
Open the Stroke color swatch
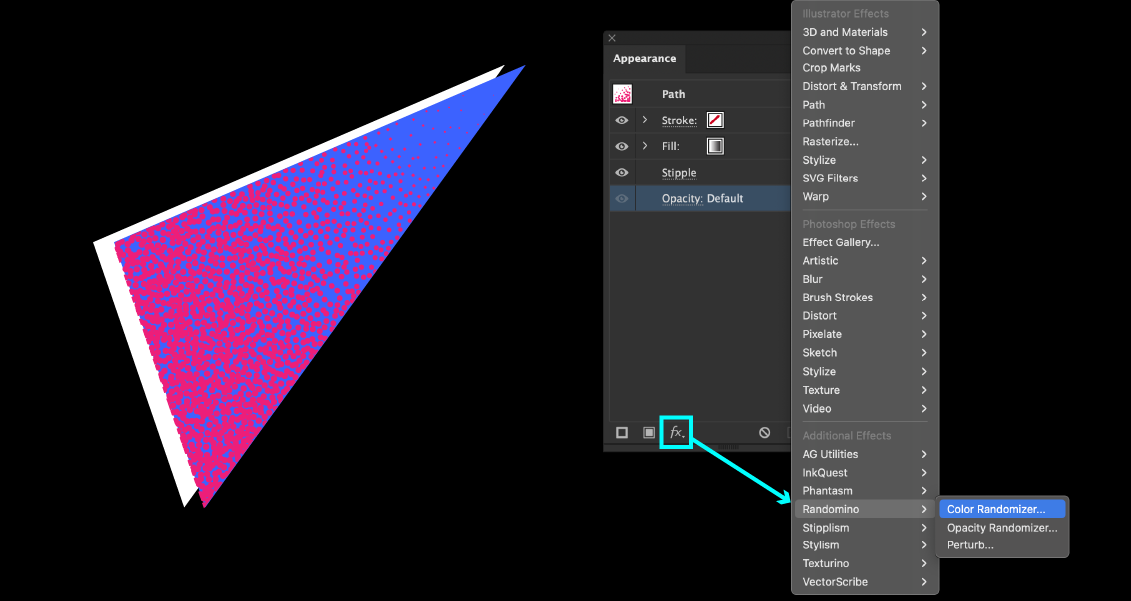(x=715, y=120)
